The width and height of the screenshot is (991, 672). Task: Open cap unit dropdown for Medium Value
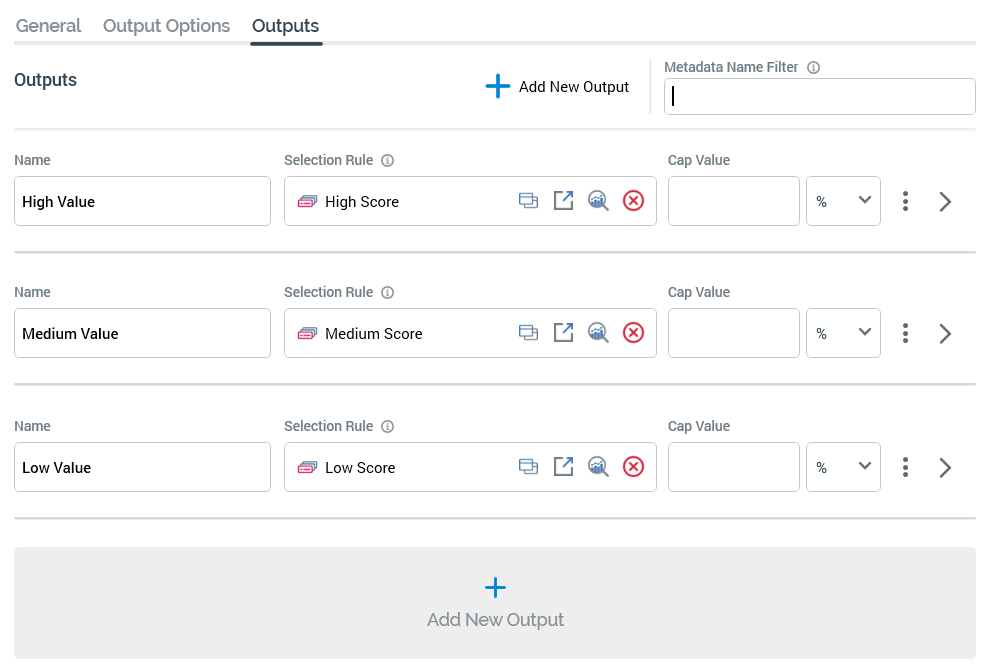tap(843, 333)
